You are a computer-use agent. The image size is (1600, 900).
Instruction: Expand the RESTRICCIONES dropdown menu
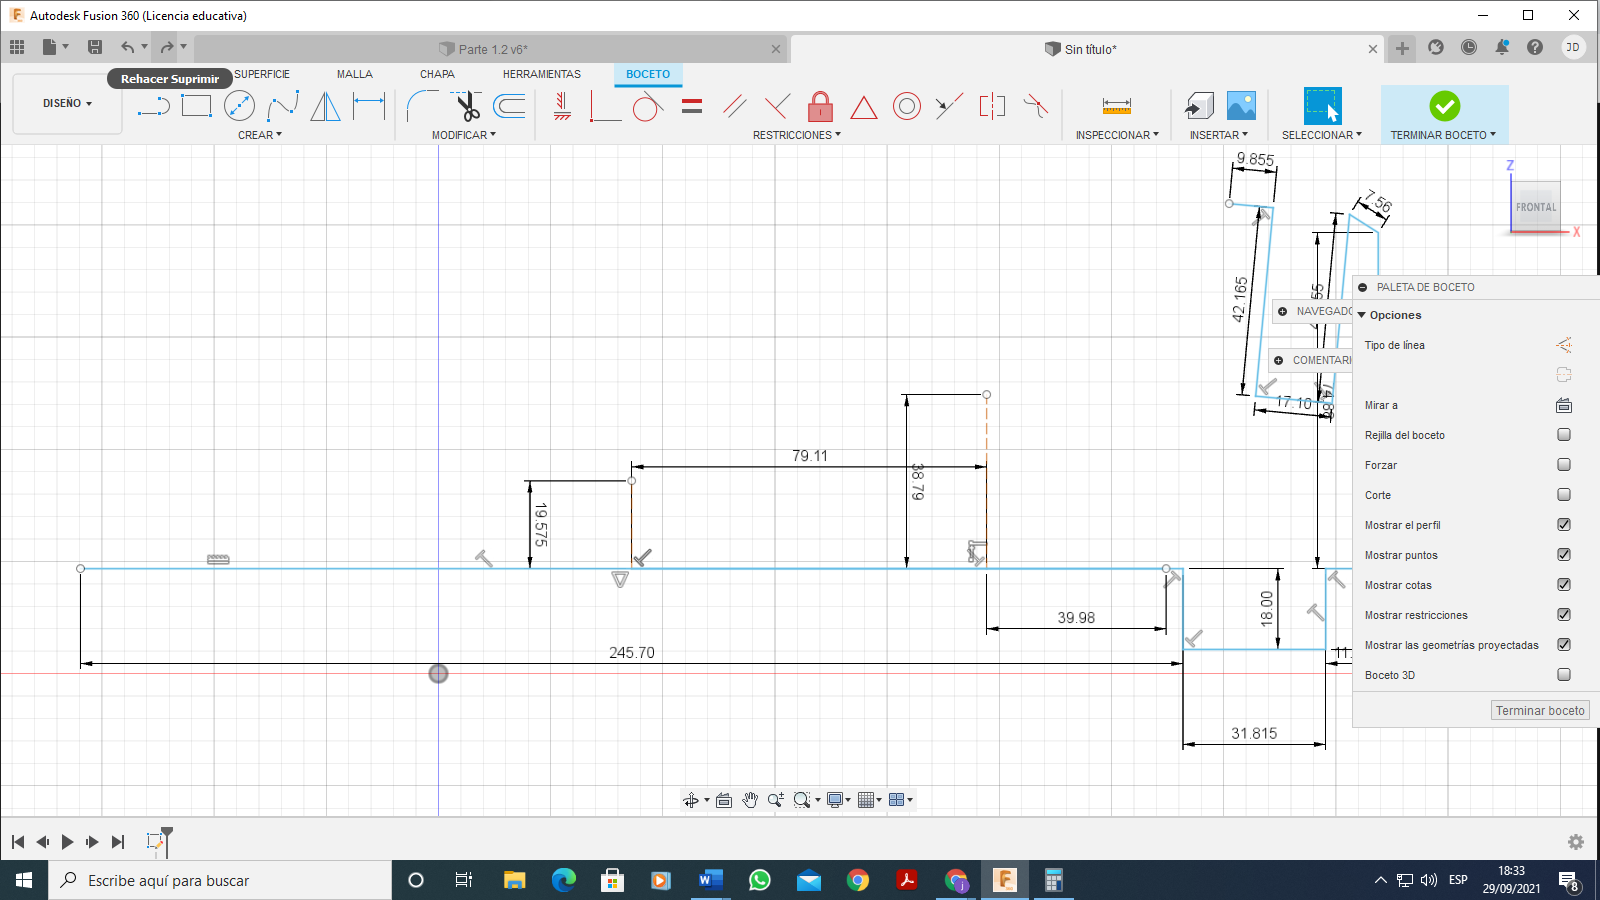pyautogui.click(x=796, y=135)
